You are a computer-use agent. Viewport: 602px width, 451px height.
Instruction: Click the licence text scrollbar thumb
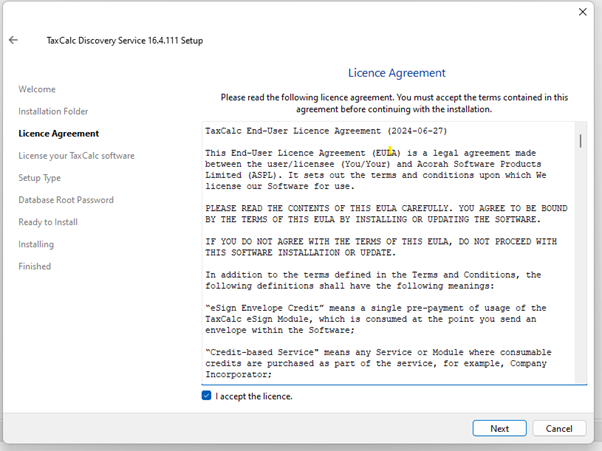click(x=580, y=140)
